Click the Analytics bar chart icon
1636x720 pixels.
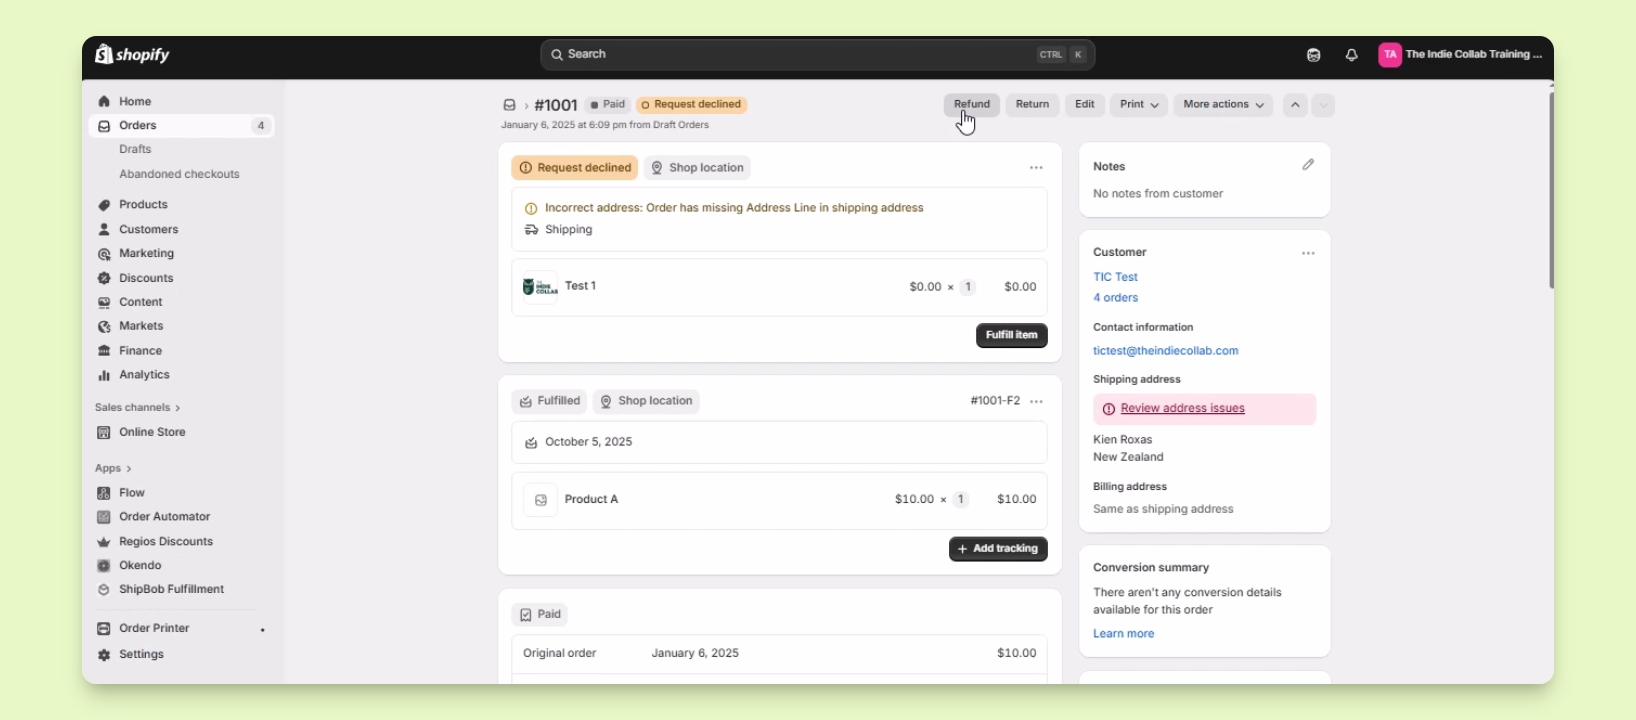[x=104, y=375]
